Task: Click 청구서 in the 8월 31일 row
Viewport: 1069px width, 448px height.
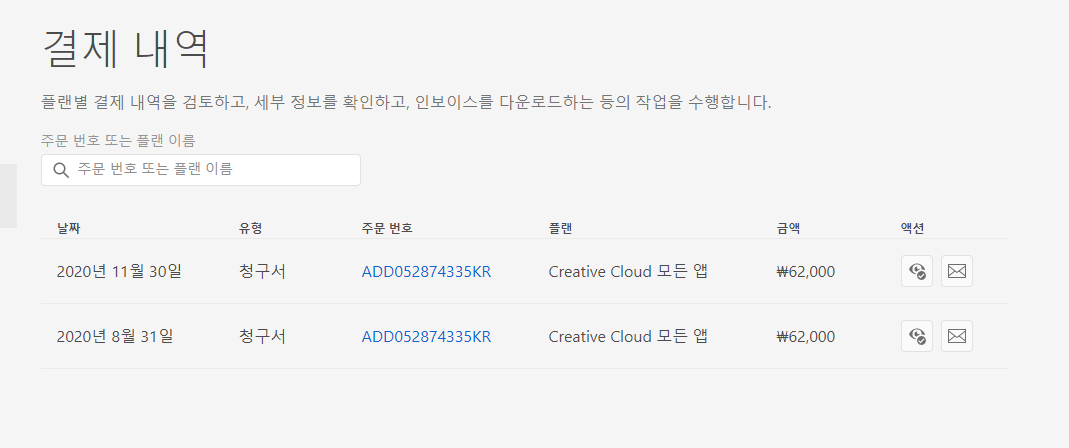Action: tap(262, 337)
